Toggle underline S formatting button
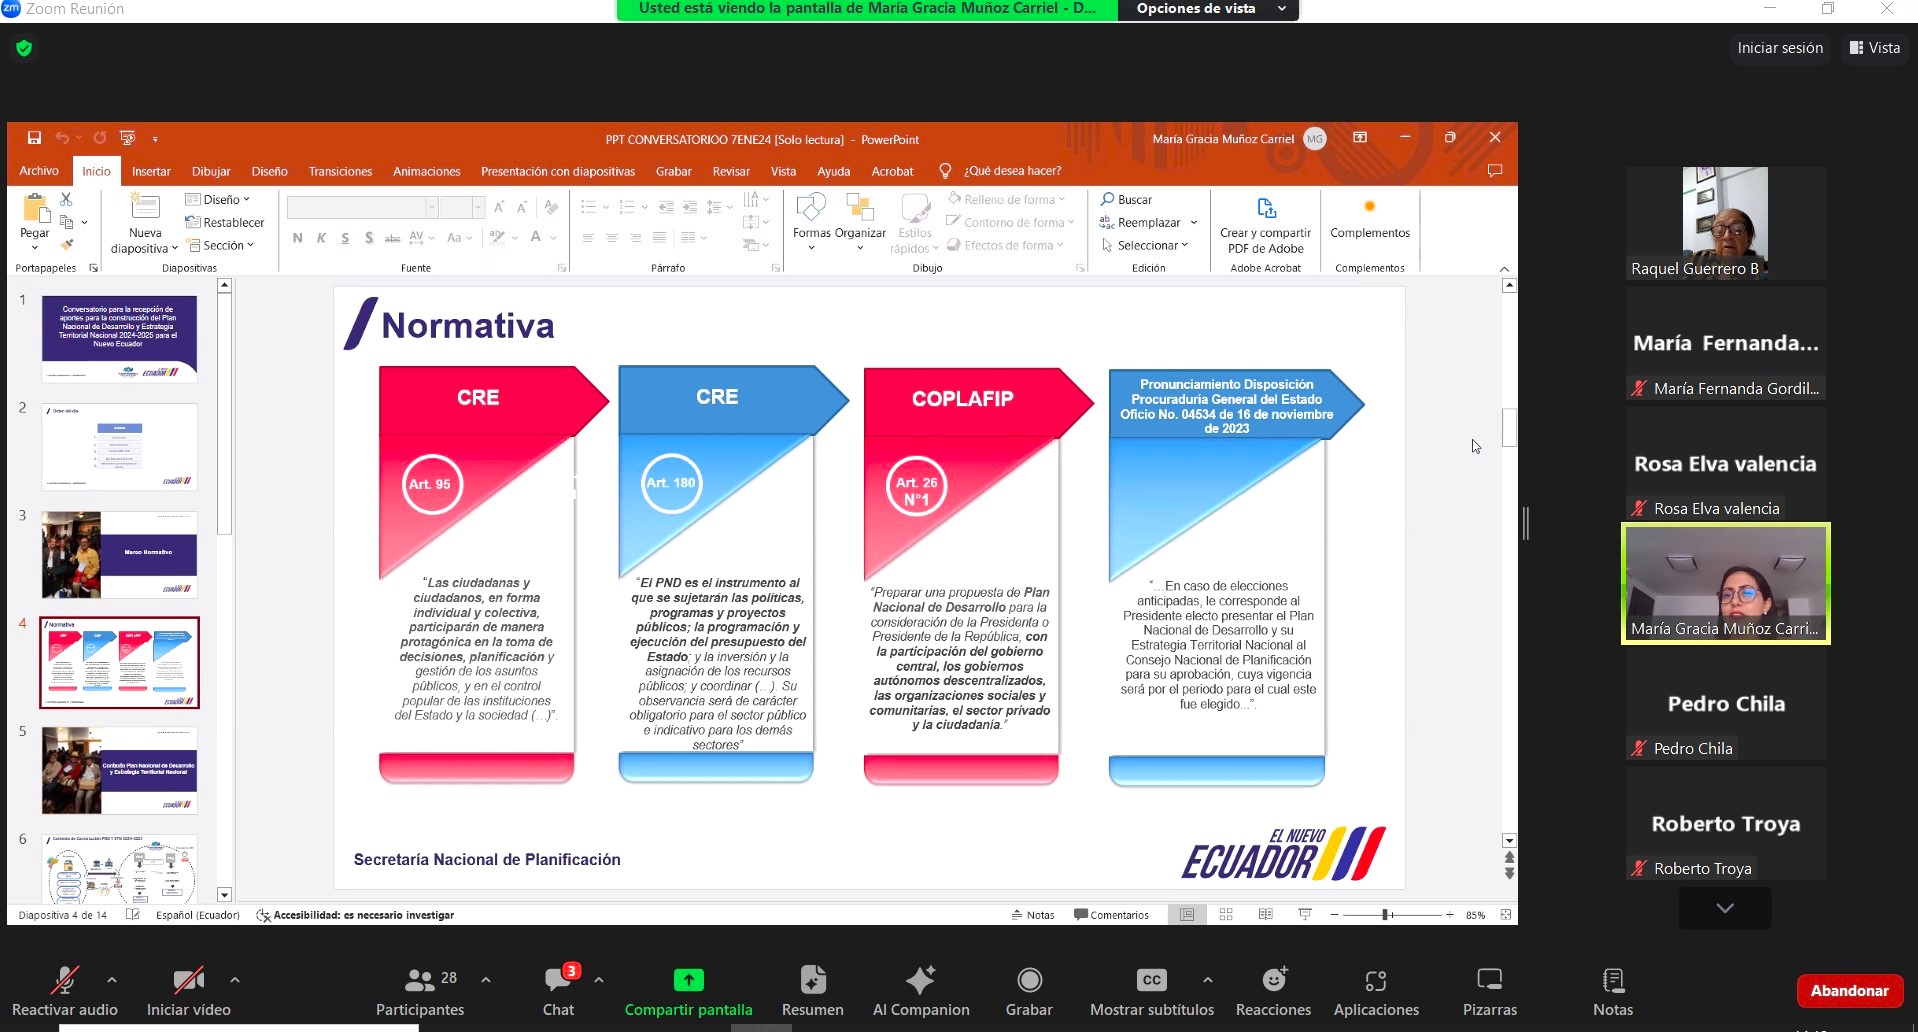This screenshot has height=1032, width=1918. click(x=345, y=238)
